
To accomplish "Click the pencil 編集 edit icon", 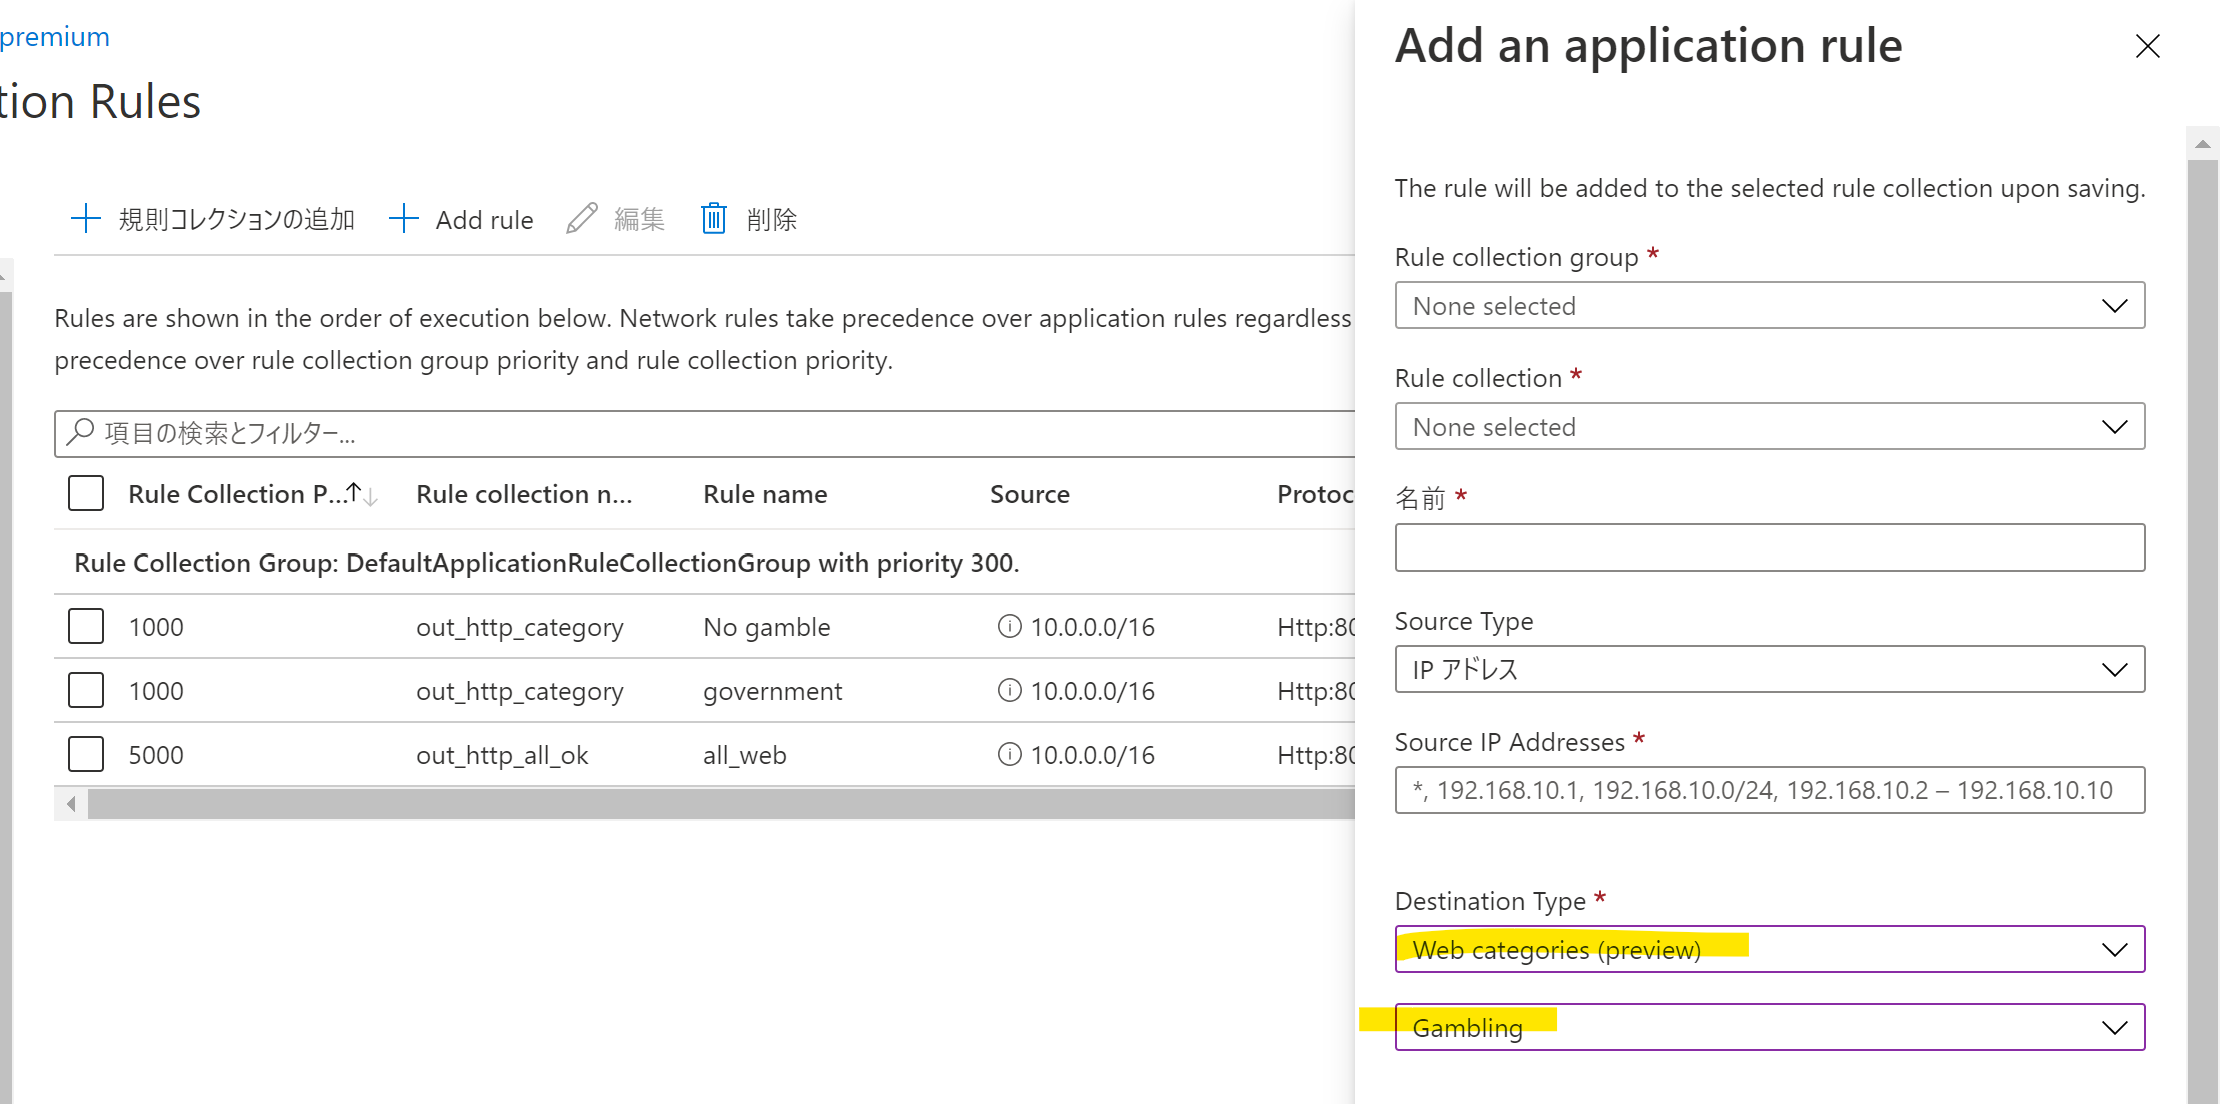I will click(x=582, y=219).
